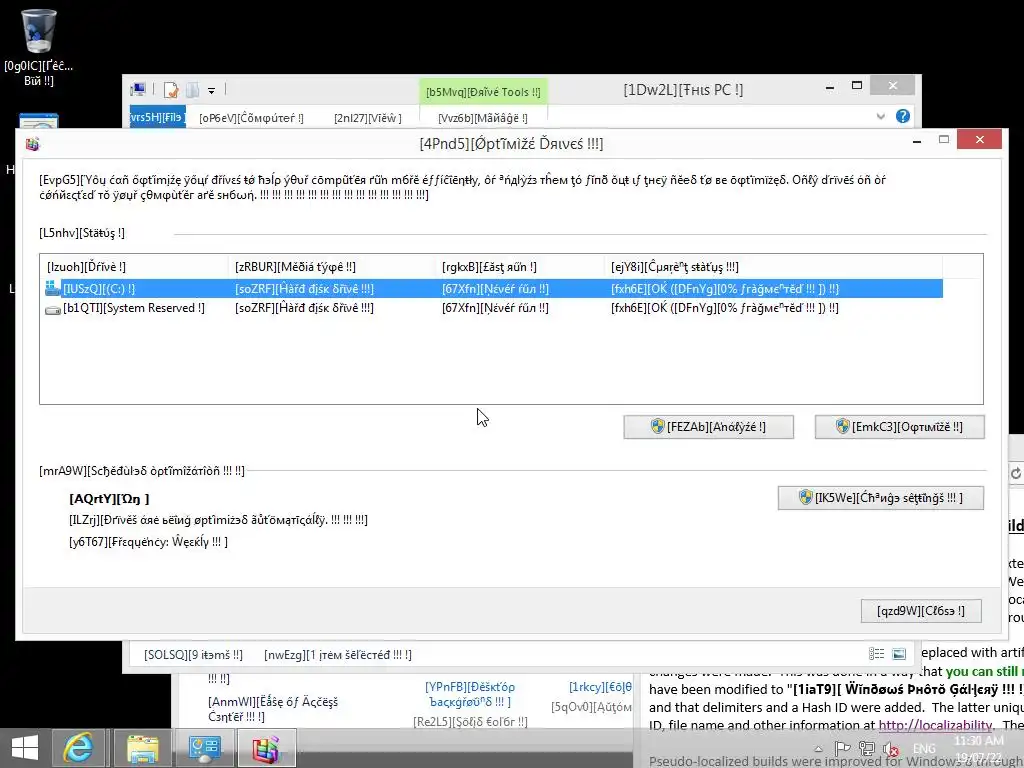Click Drives are being optimized automatically text
1024x768 pixels.
218,520
